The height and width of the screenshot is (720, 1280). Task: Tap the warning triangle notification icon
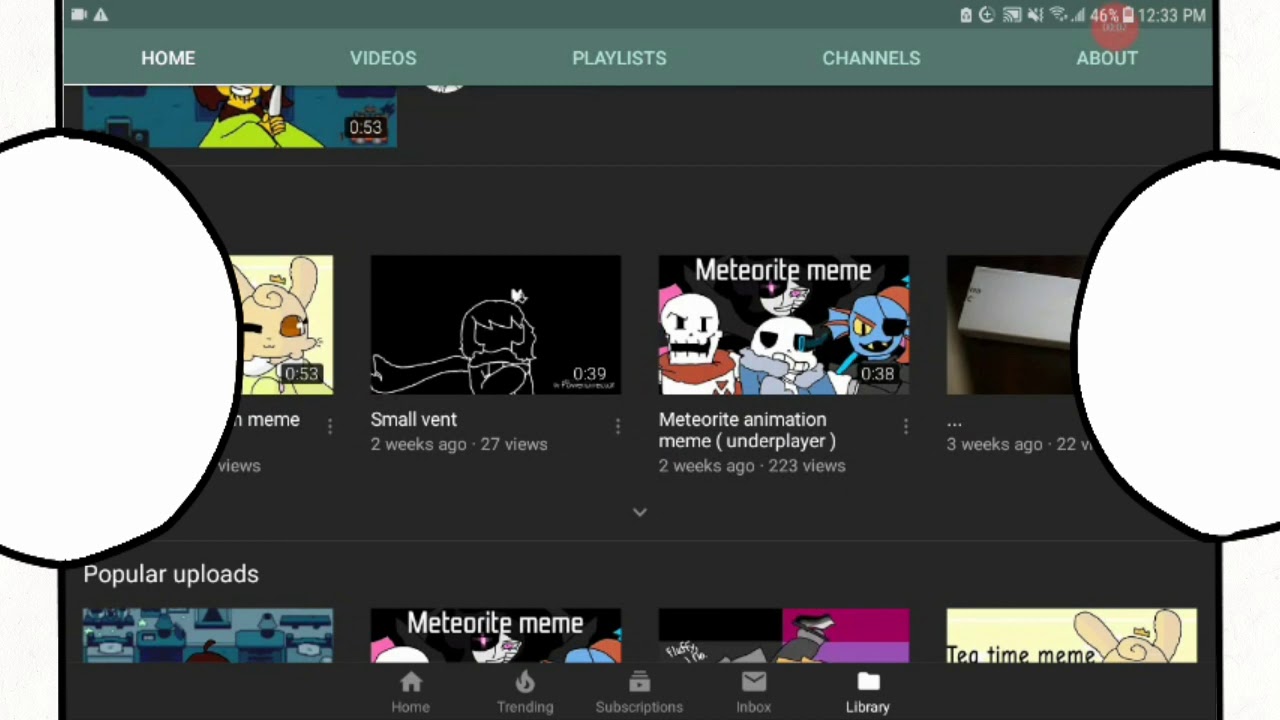(x=101, y=15)
